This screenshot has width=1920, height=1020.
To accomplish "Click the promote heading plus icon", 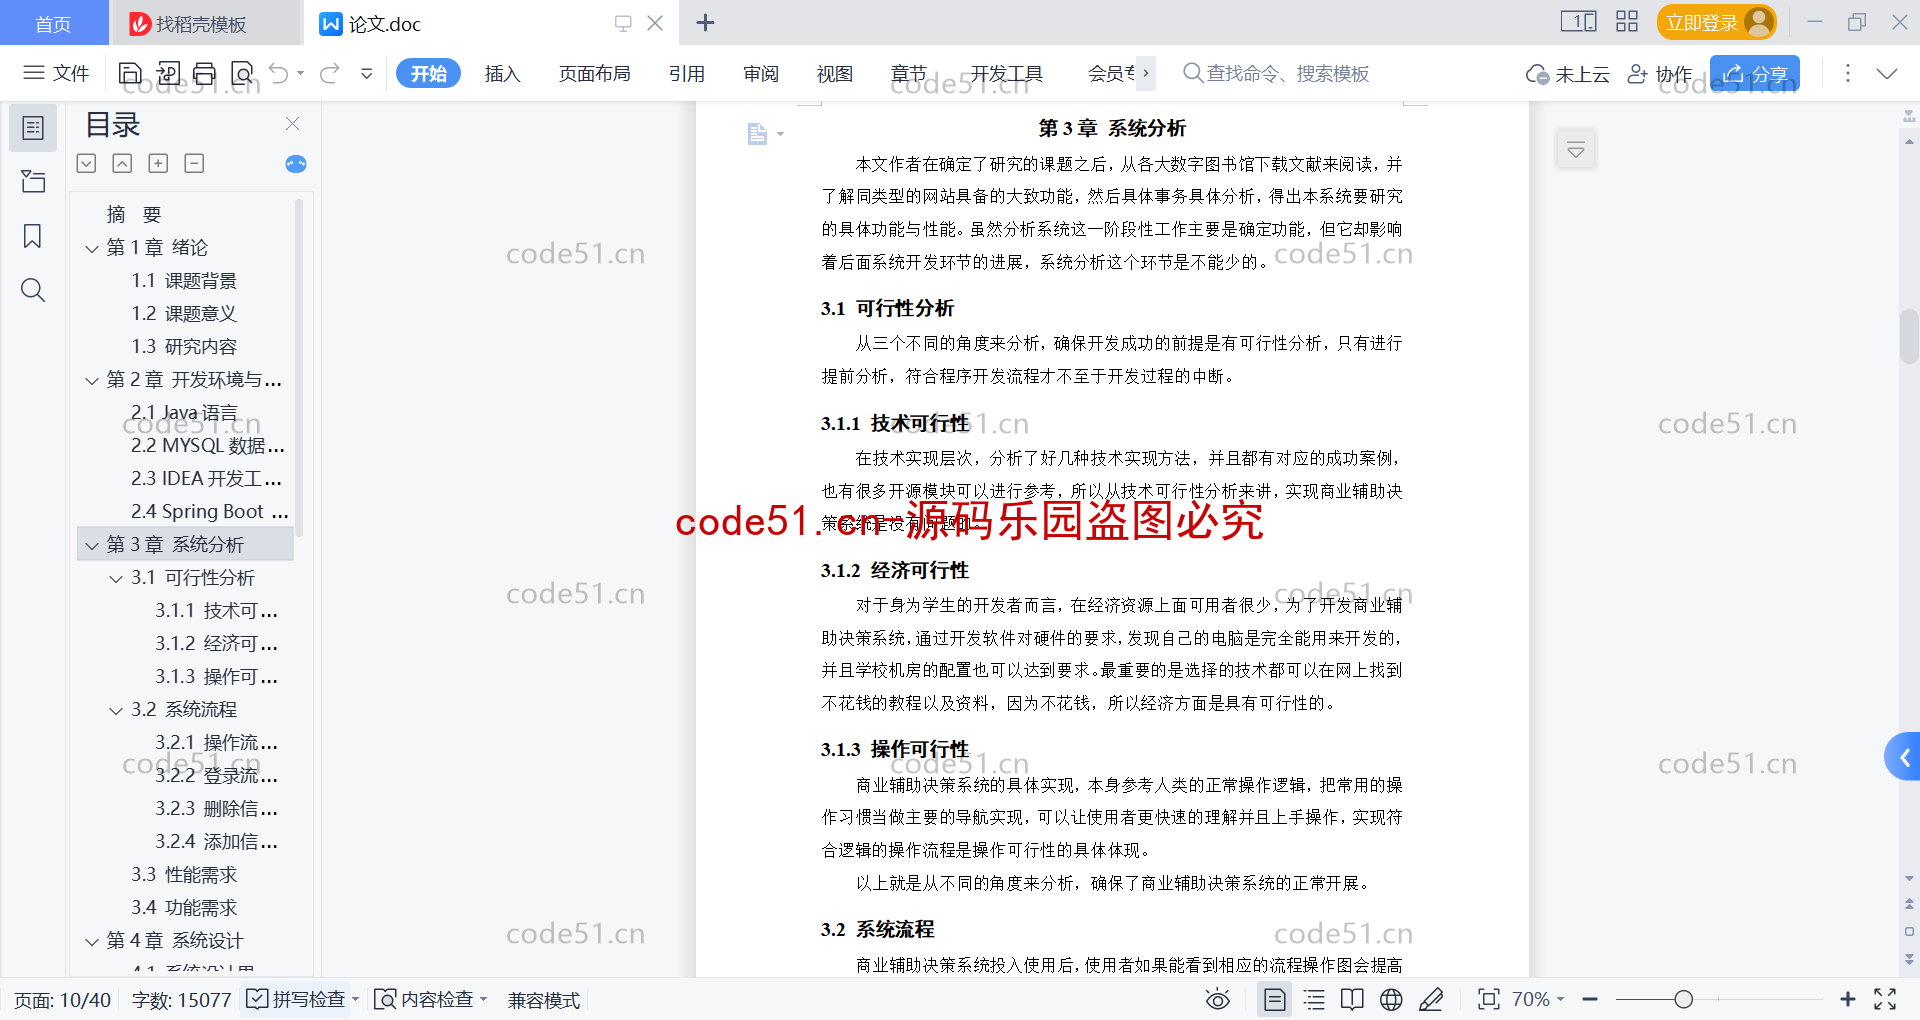I will 158,163.
